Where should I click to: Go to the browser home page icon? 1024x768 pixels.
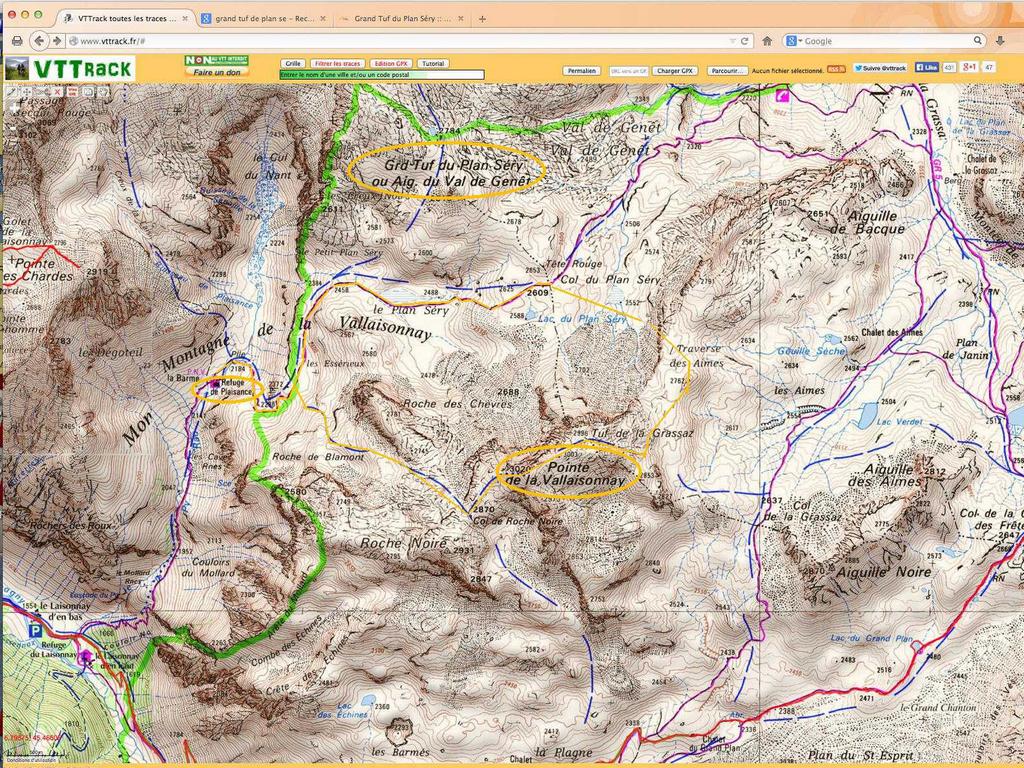[767, 41]
